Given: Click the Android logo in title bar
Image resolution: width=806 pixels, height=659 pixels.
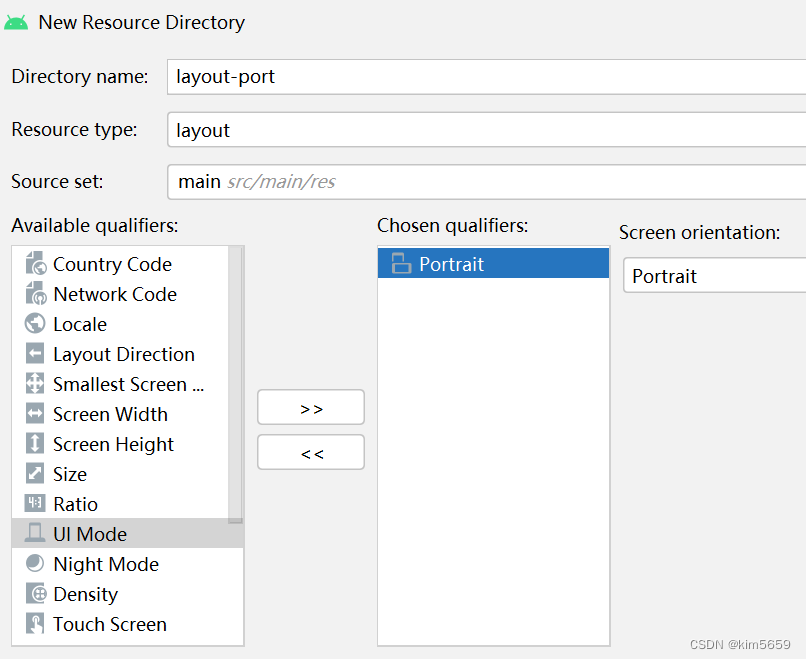Looking at the screenshot, I should coord(16,23).
